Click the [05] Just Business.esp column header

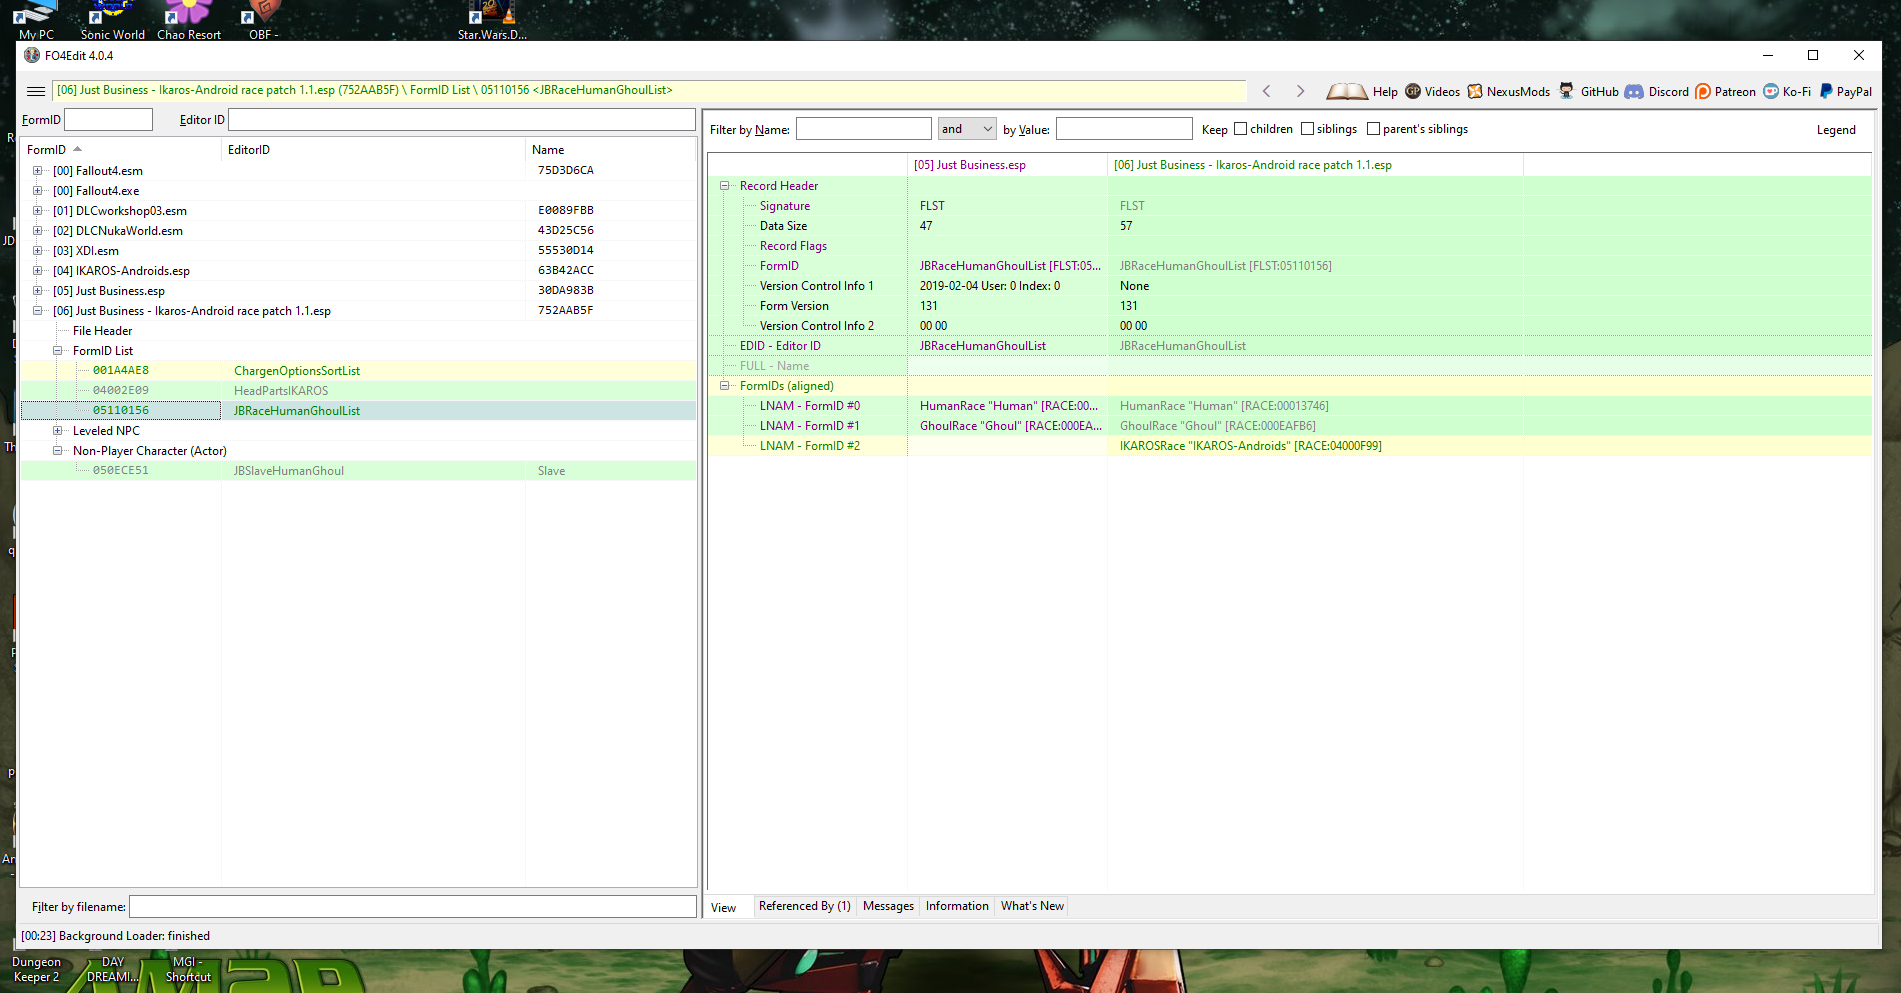click(x=1007, y=165)
